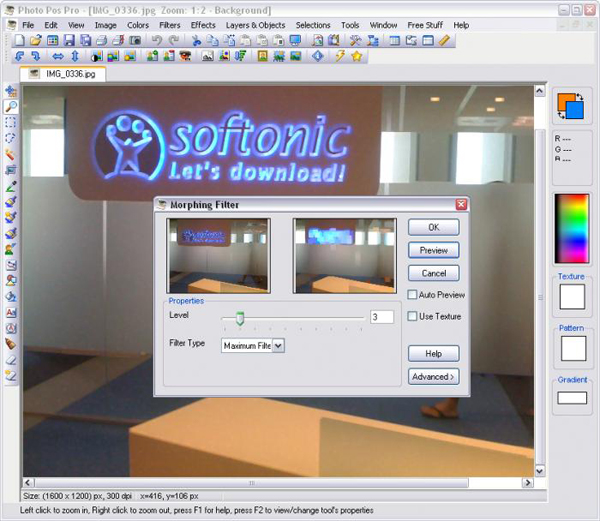
Task: Click the New document icon
Action: [20, 41]
